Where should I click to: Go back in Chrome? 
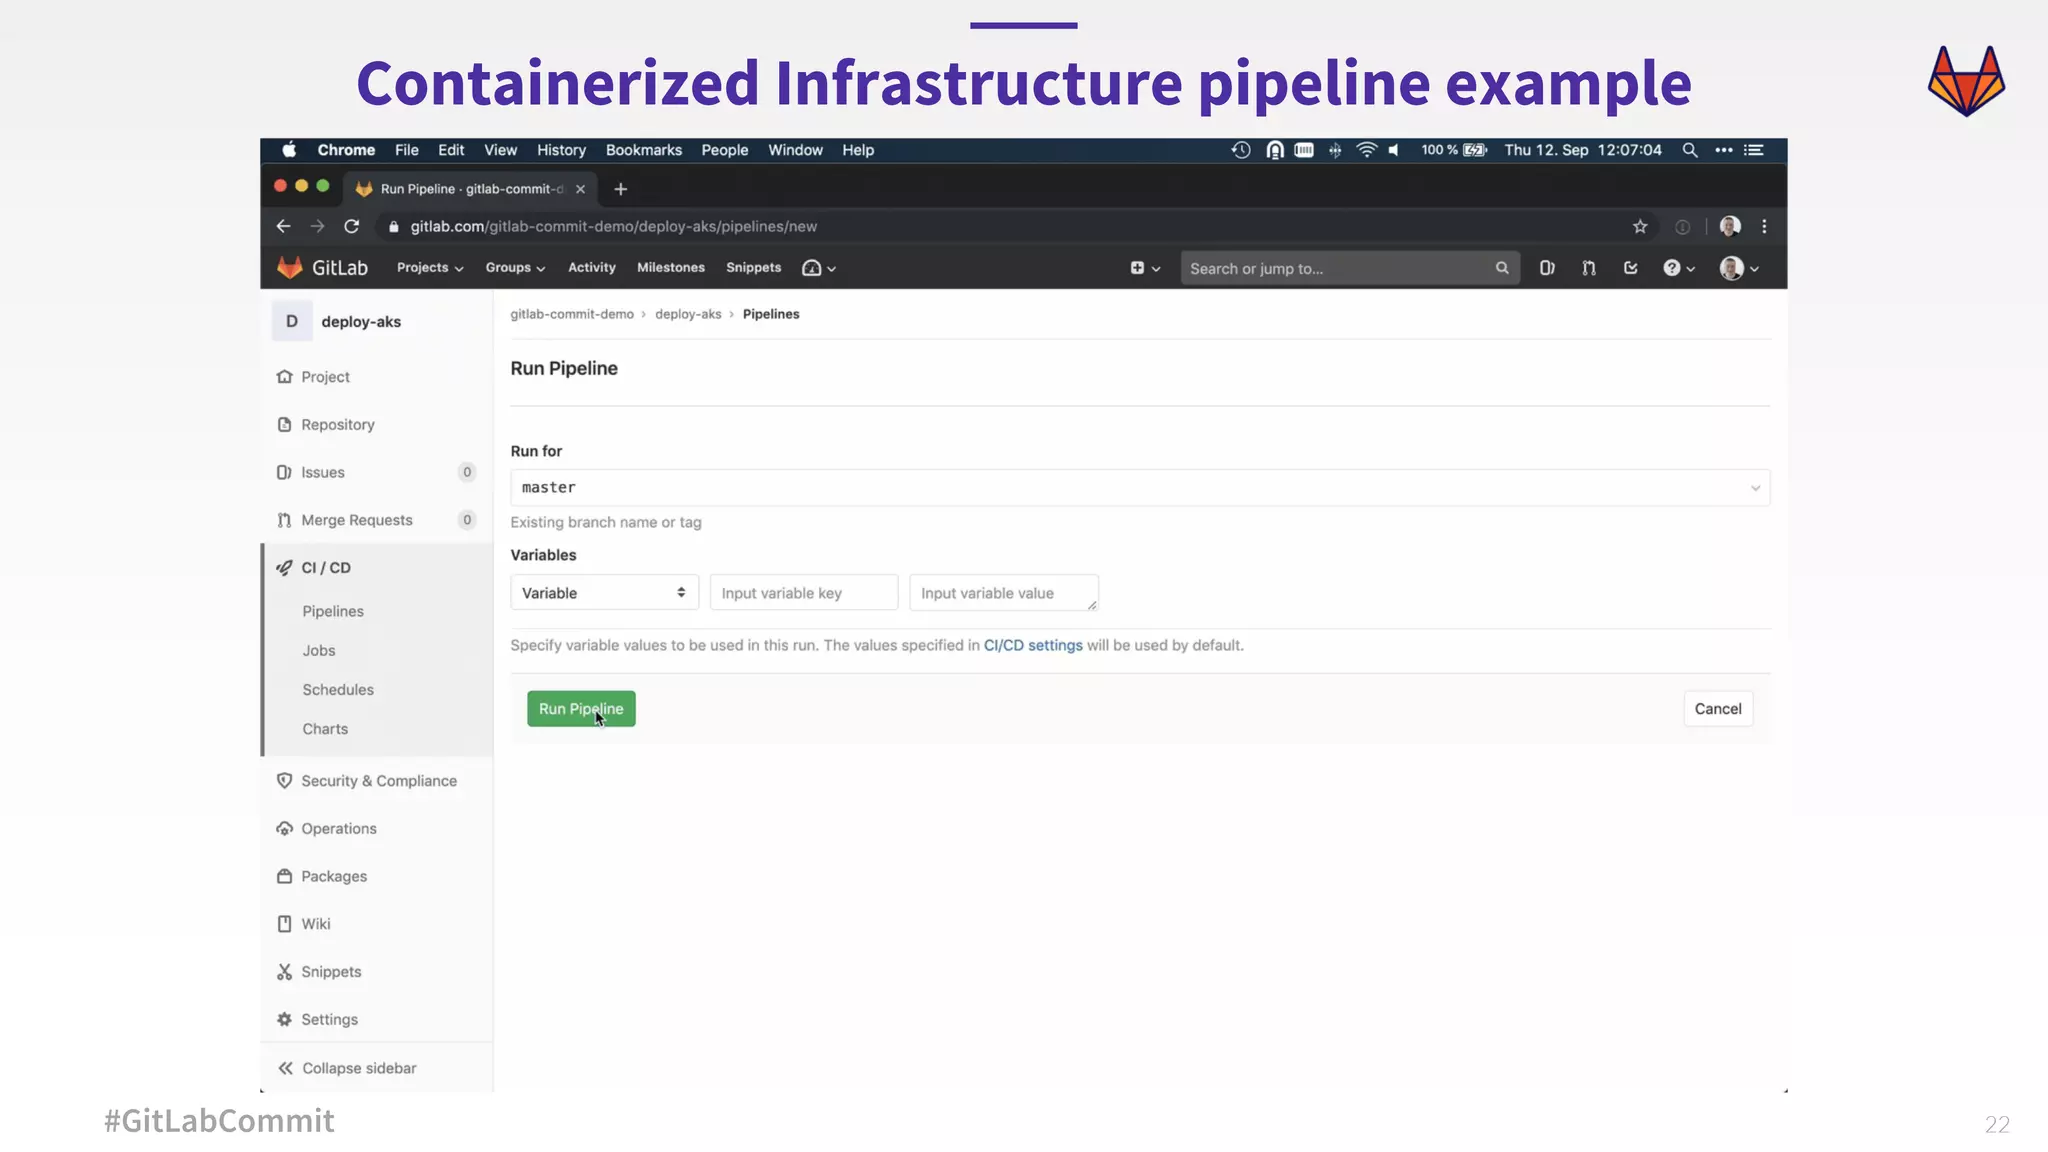(x=283, y=227)
